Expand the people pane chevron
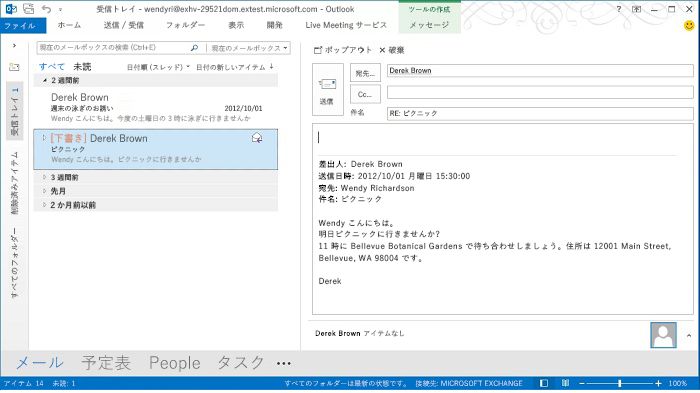This screenshot has height=393, width=700. coord(689,335)
